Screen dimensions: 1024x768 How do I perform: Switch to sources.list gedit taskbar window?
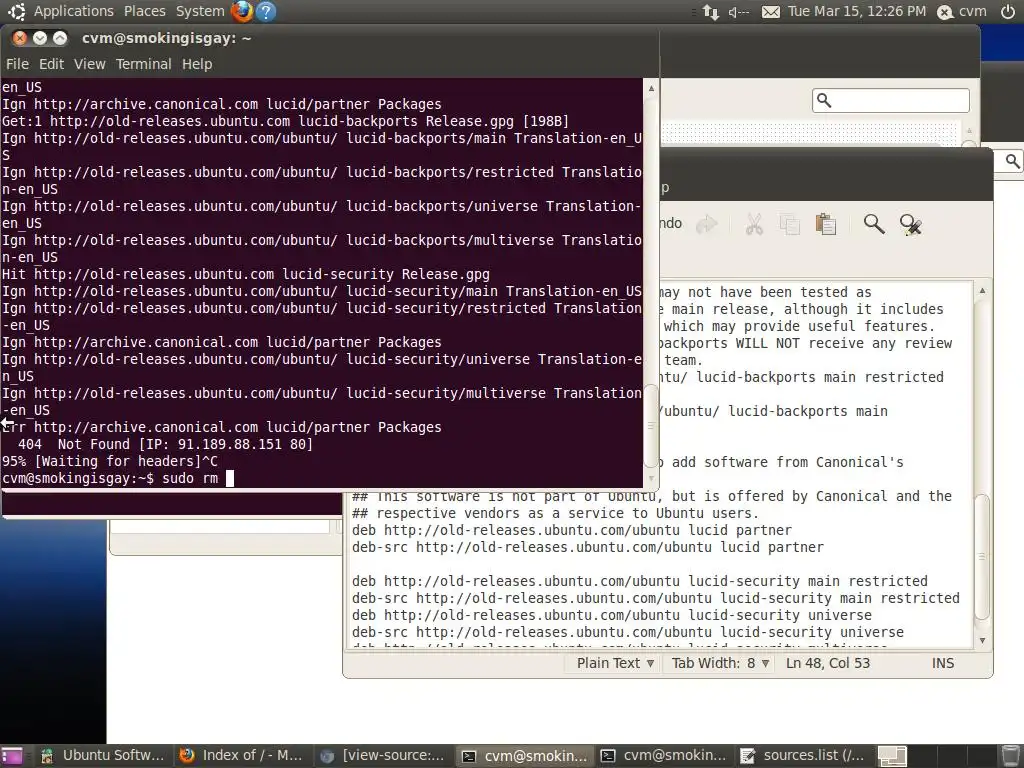[803, 756]
